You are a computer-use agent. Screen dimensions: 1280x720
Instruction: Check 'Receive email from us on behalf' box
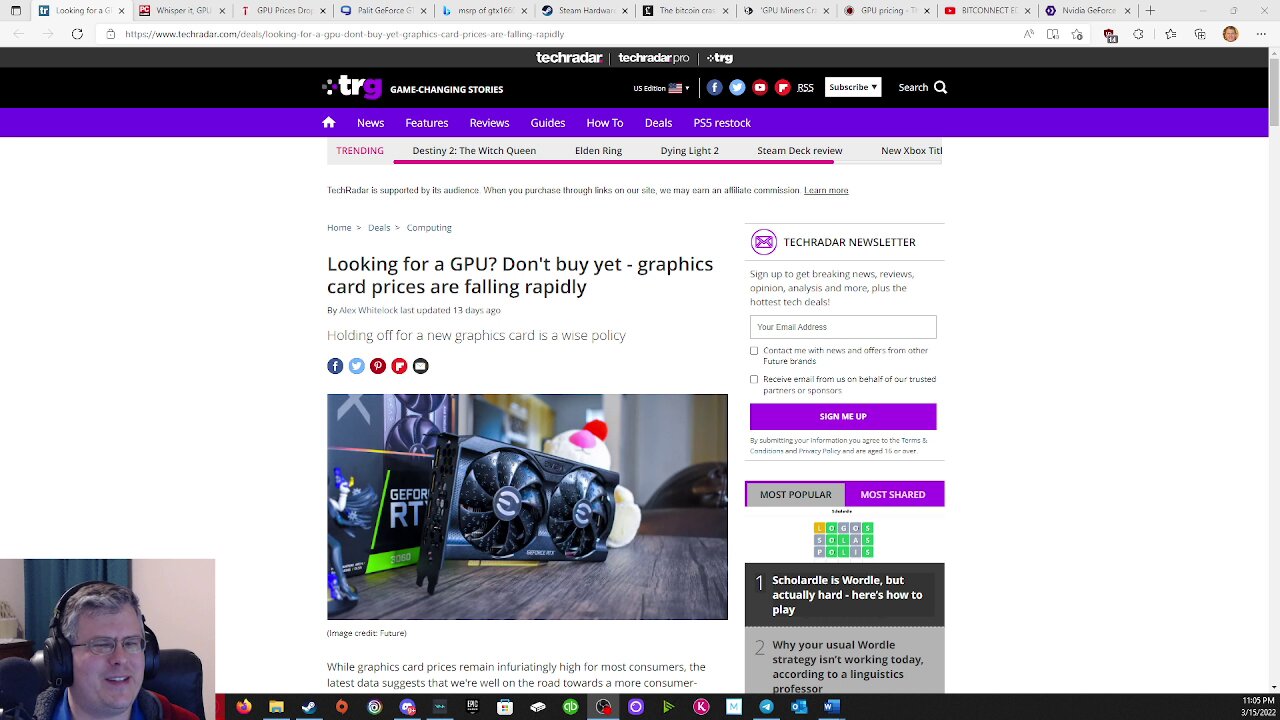pyautogui.click(x=754, y=379)
